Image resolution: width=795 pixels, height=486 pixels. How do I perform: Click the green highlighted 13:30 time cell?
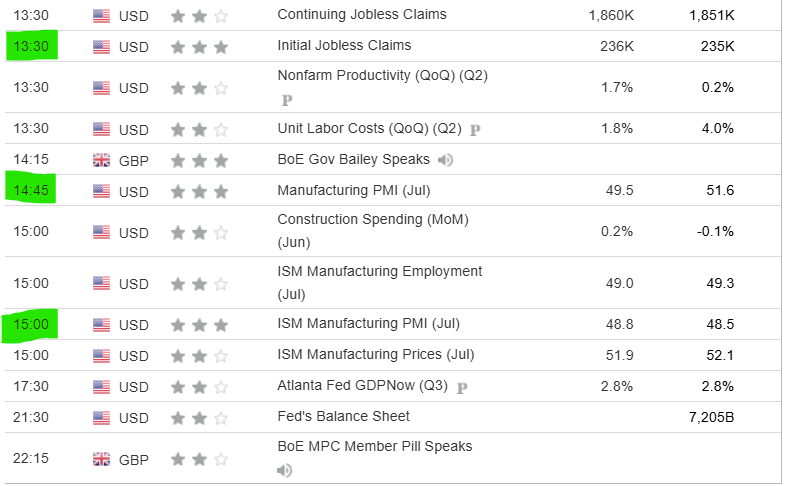(30, 46)
